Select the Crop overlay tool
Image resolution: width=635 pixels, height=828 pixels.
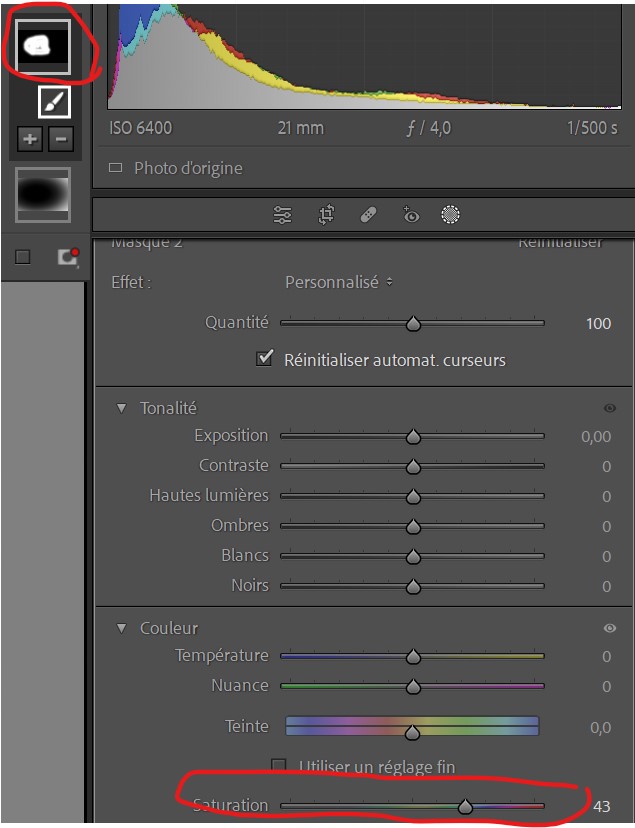(x=326, y=215)
